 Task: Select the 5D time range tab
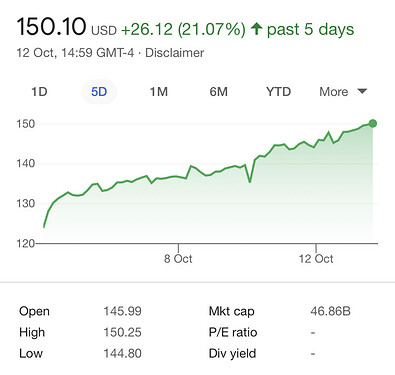tap(99, 92)
